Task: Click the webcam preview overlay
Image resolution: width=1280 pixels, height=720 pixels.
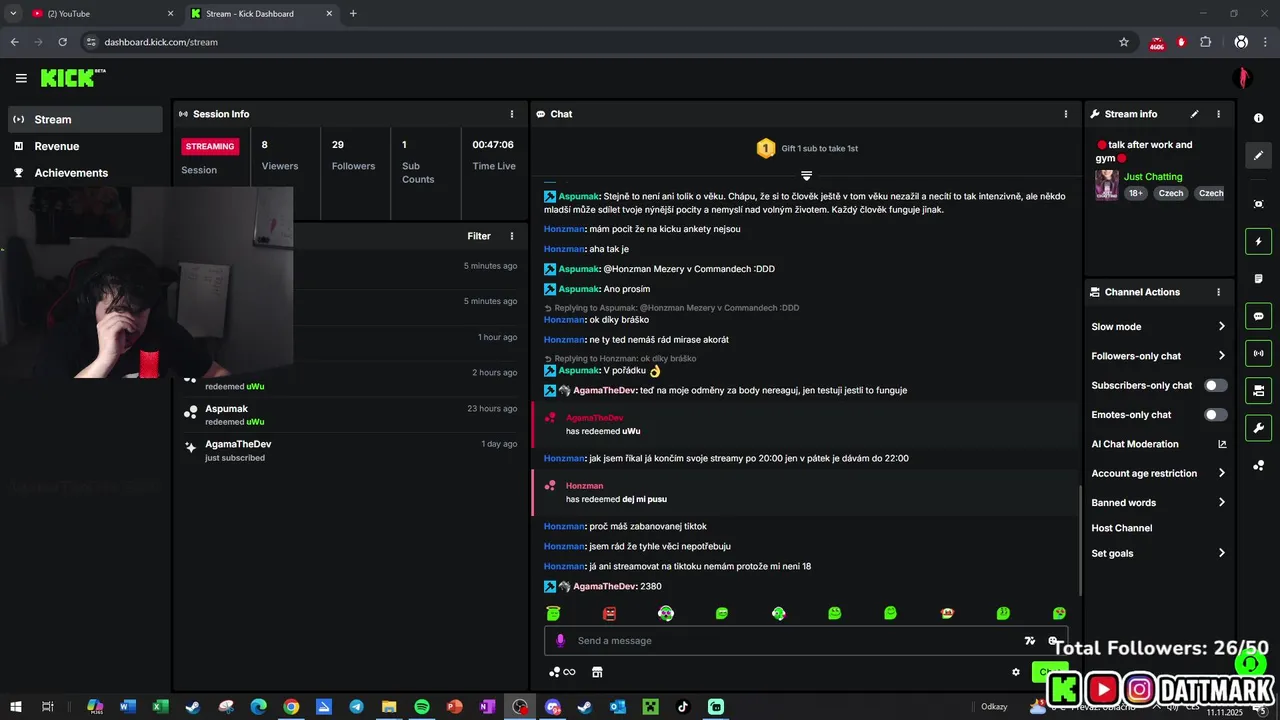Action: click(146, 282)
